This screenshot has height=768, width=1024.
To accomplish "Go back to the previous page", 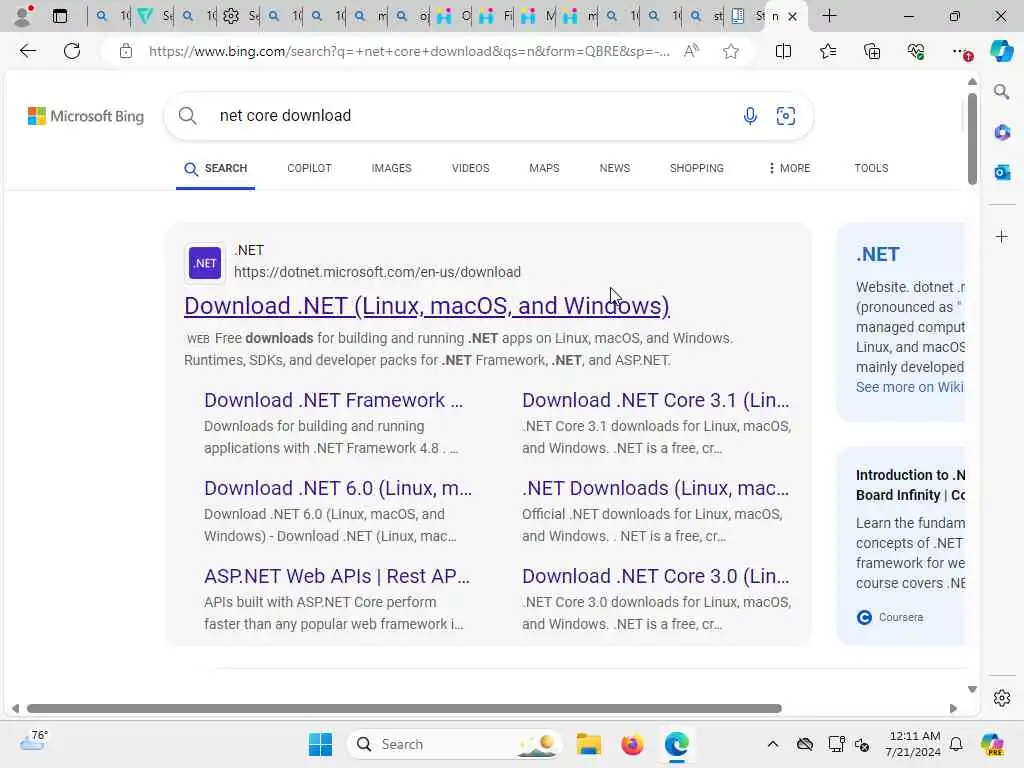I will click(x=27, y=51).
